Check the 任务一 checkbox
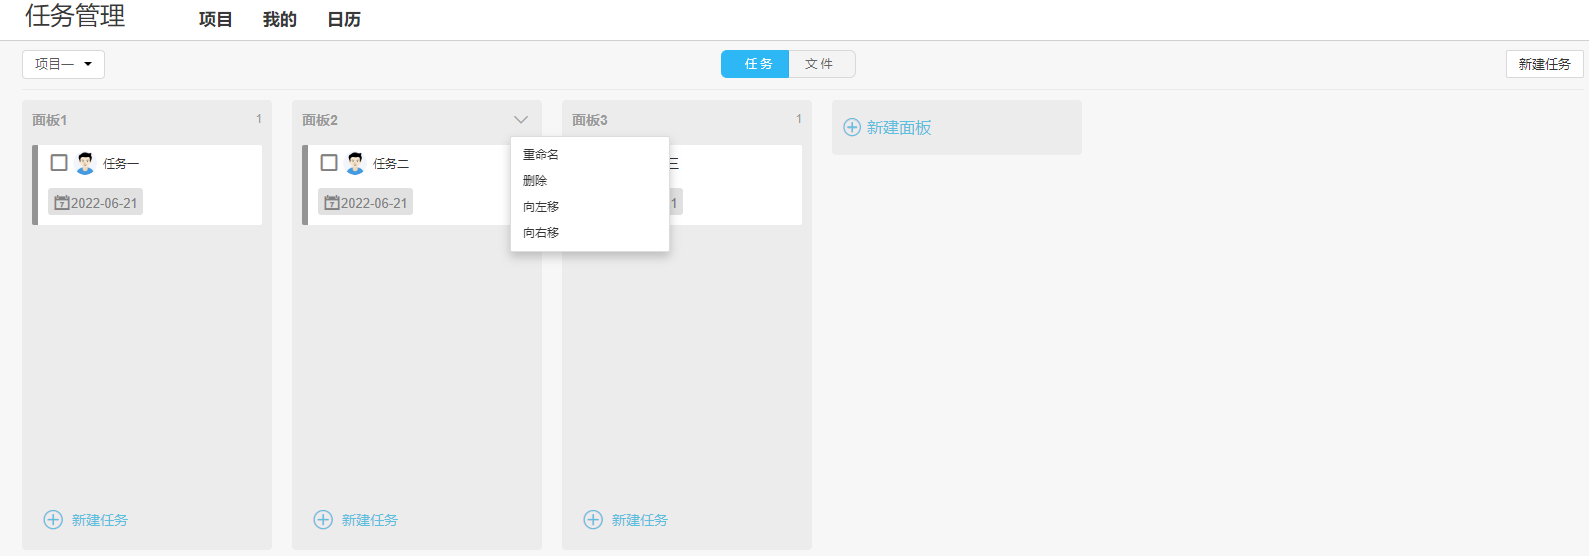This screenshot has width=1589, height=556. click(59, 162)
